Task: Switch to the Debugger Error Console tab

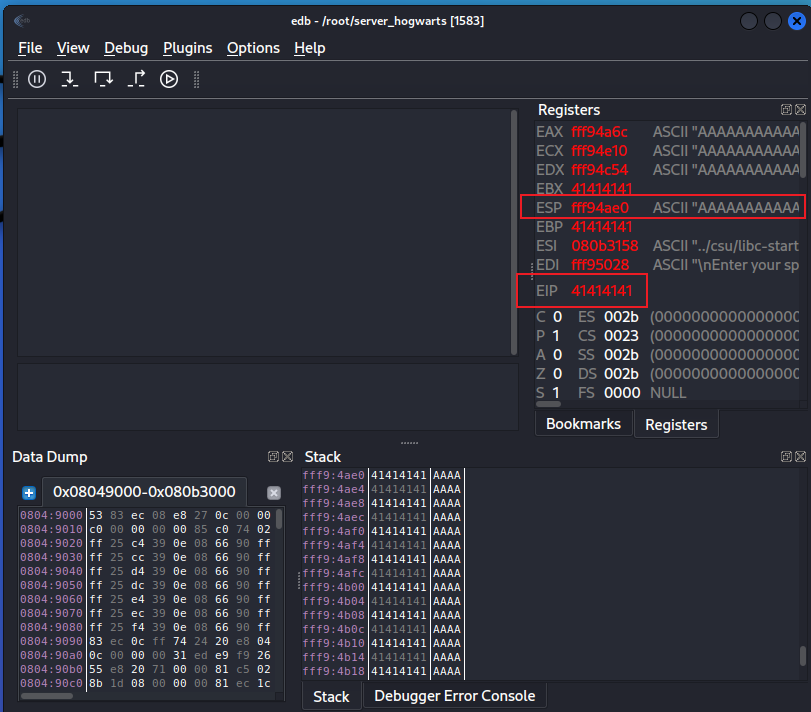Action: [454, 695]
